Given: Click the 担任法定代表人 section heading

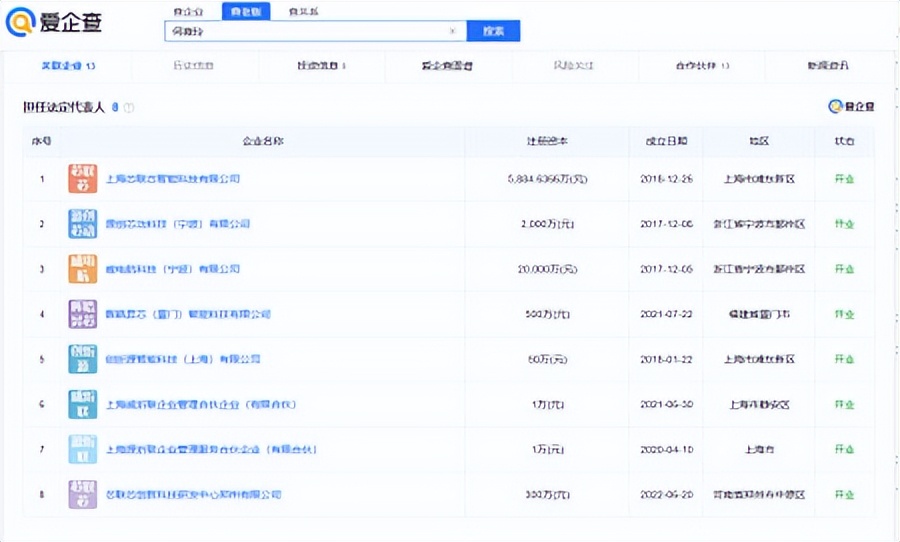Looking at the screenshot, I should [x=64, y=107].
